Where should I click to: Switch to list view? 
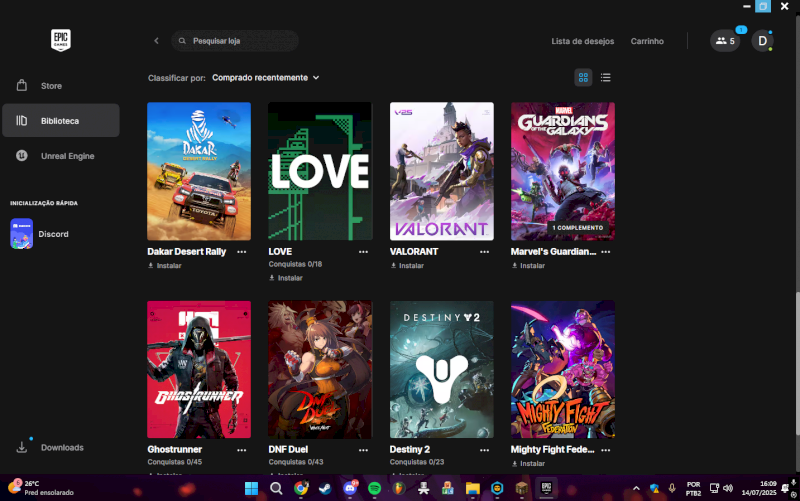(x=606, y=78)
